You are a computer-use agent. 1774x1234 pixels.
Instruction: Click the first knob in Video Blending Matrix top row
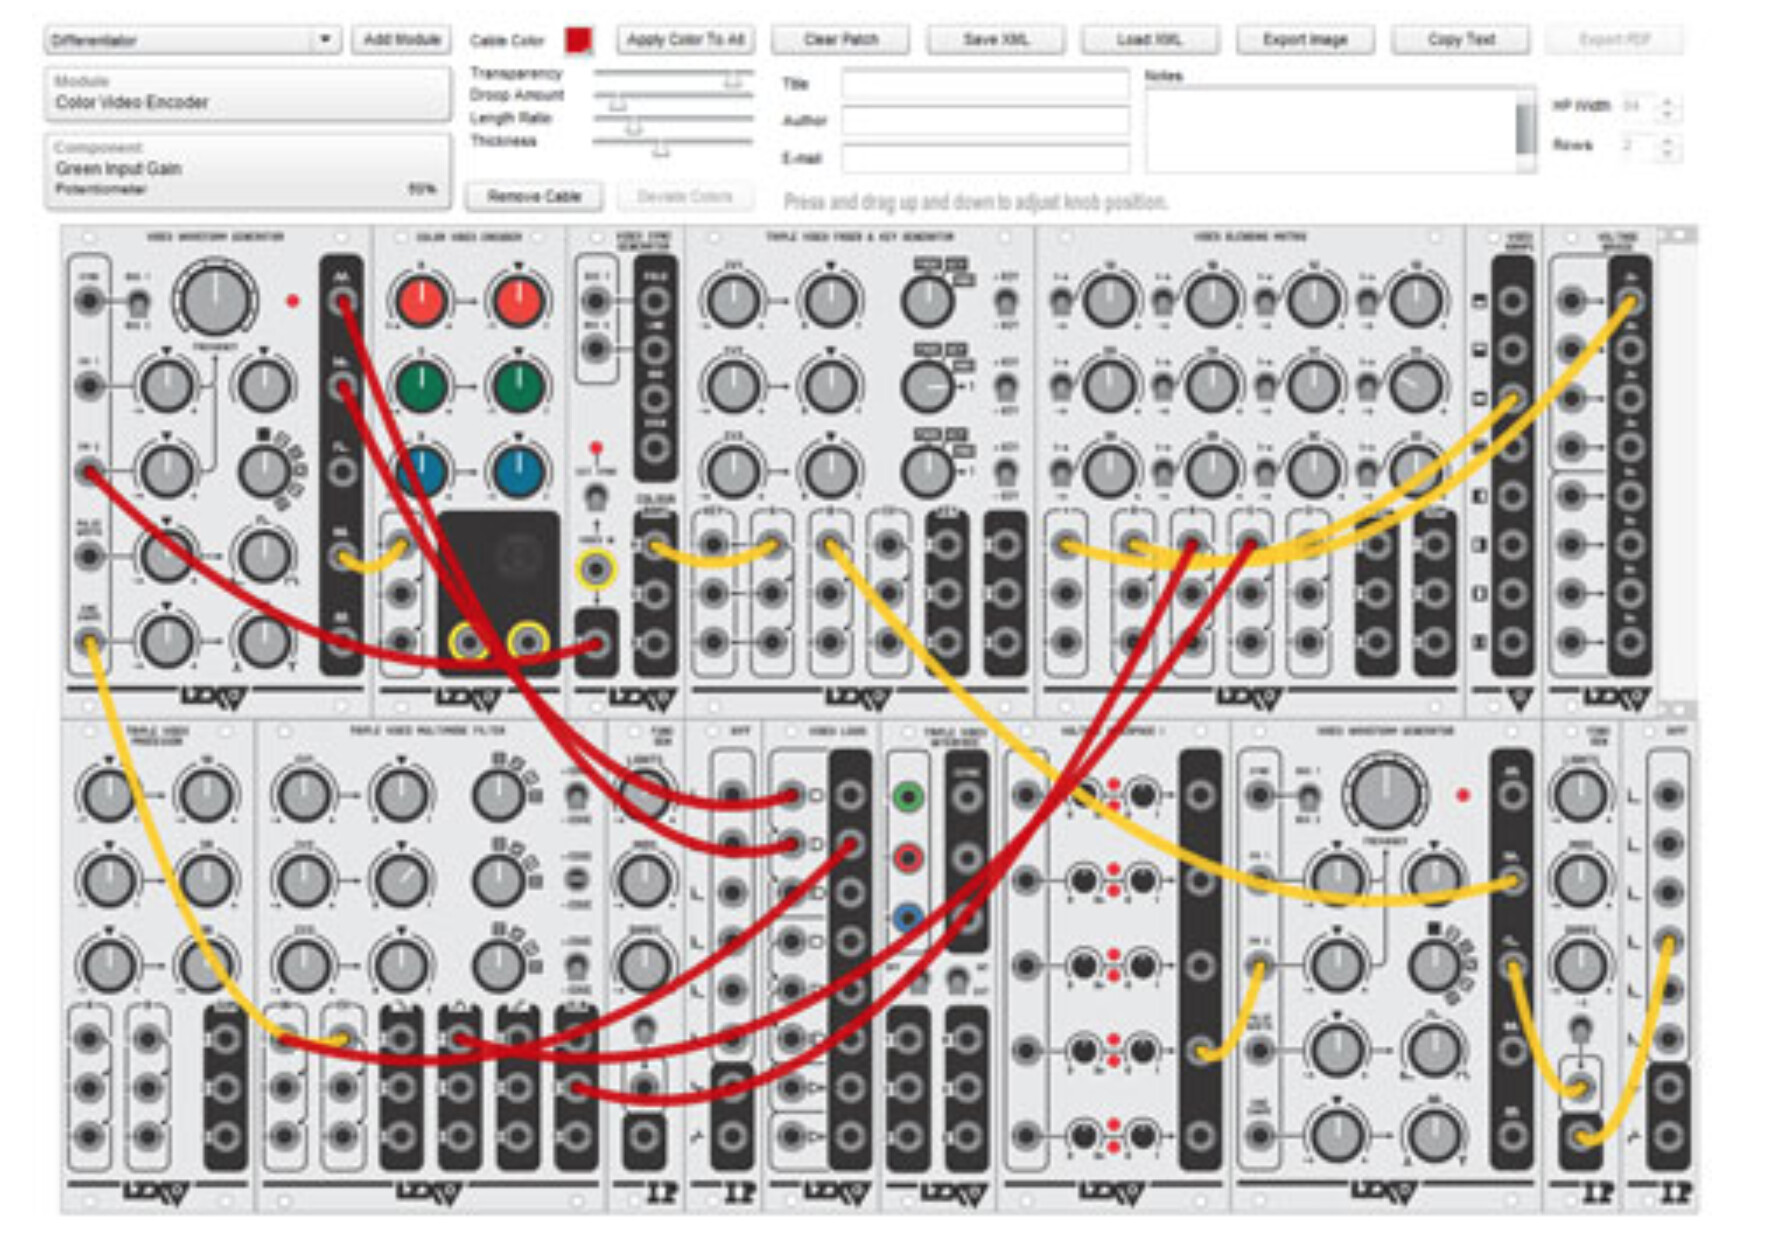point(1109,299)
